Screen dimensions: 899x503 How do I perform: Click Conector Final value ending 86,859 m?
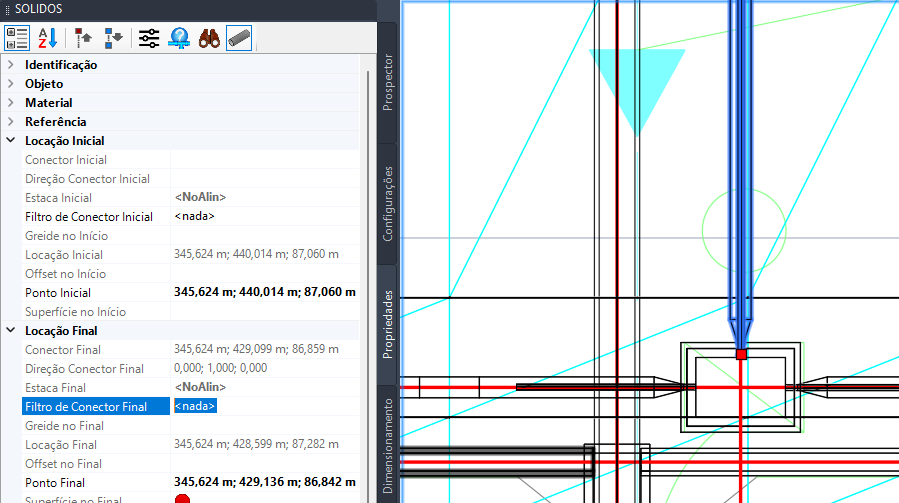tap(256, 349)
